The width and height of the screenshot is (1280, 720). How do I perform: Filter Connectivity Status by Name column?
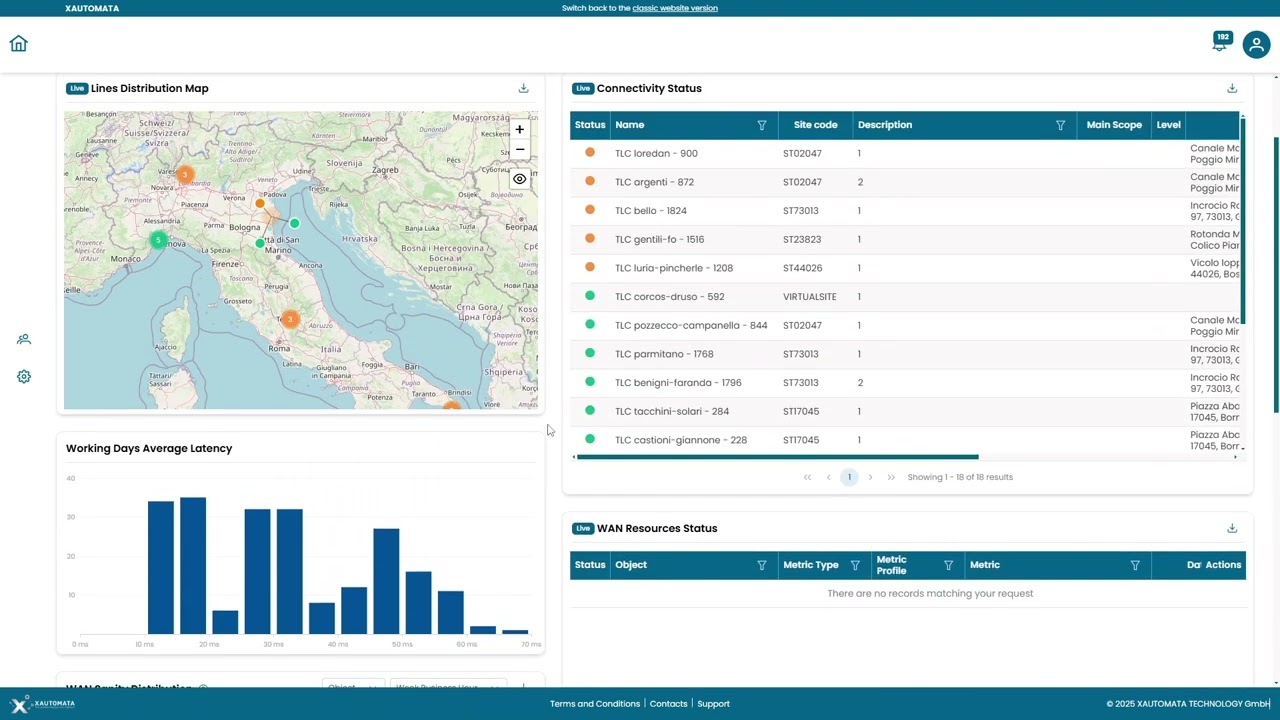[762, 125]
